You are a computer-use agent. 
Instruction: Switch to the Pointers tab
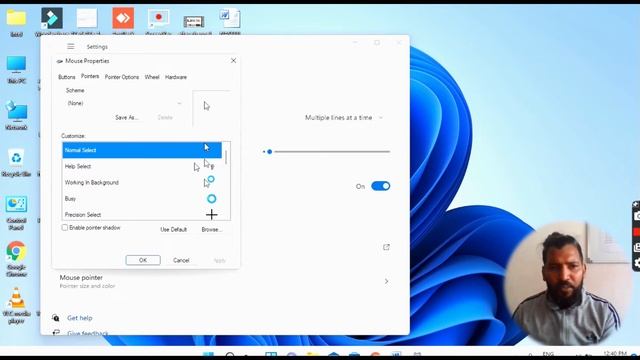[x=90, y=76]
